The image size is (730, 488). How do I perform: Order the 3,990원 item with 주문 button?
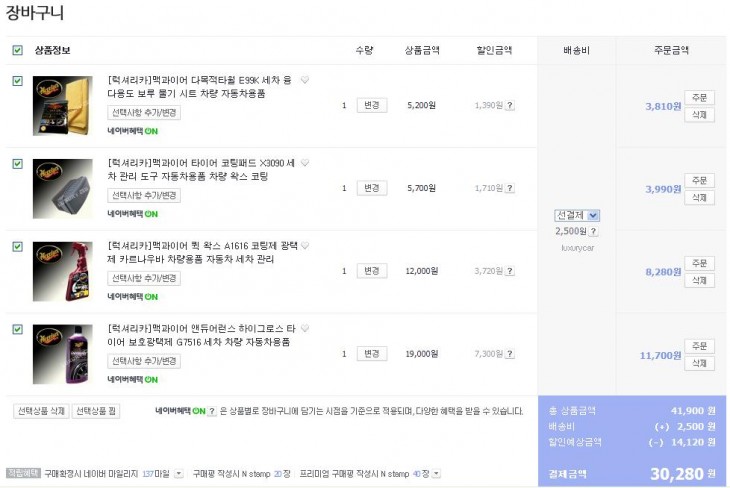coord(699,181)
